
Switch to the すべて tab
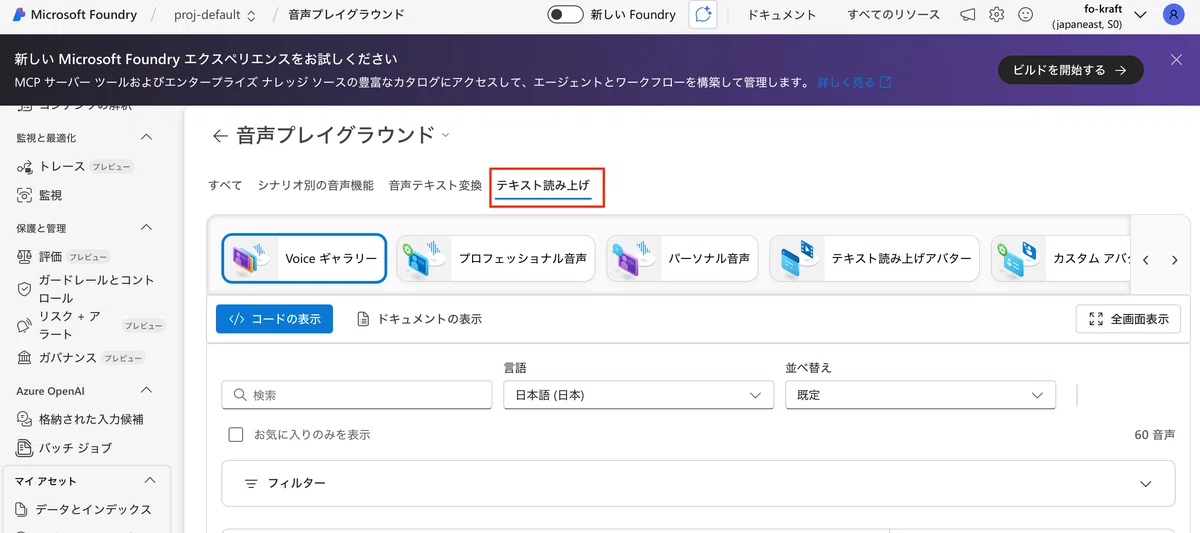pos(225,185)
